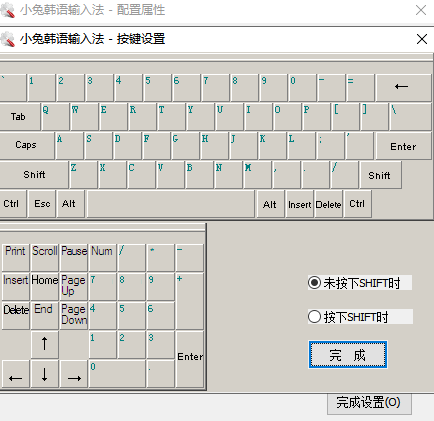Click the Home key
Viewport: 434px width, 421px height.
(x=45, y=286)
